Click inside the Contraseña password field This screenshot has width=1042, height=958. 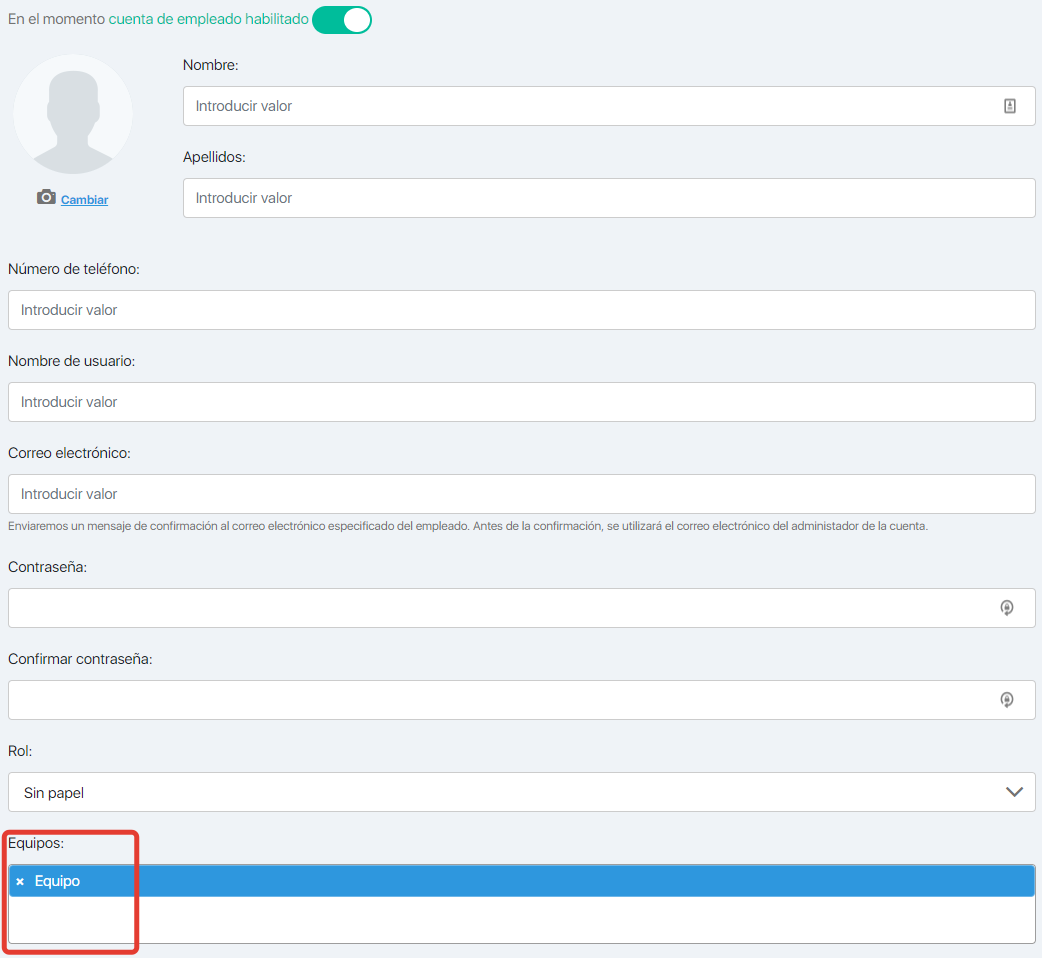click(x=500, y=608)
